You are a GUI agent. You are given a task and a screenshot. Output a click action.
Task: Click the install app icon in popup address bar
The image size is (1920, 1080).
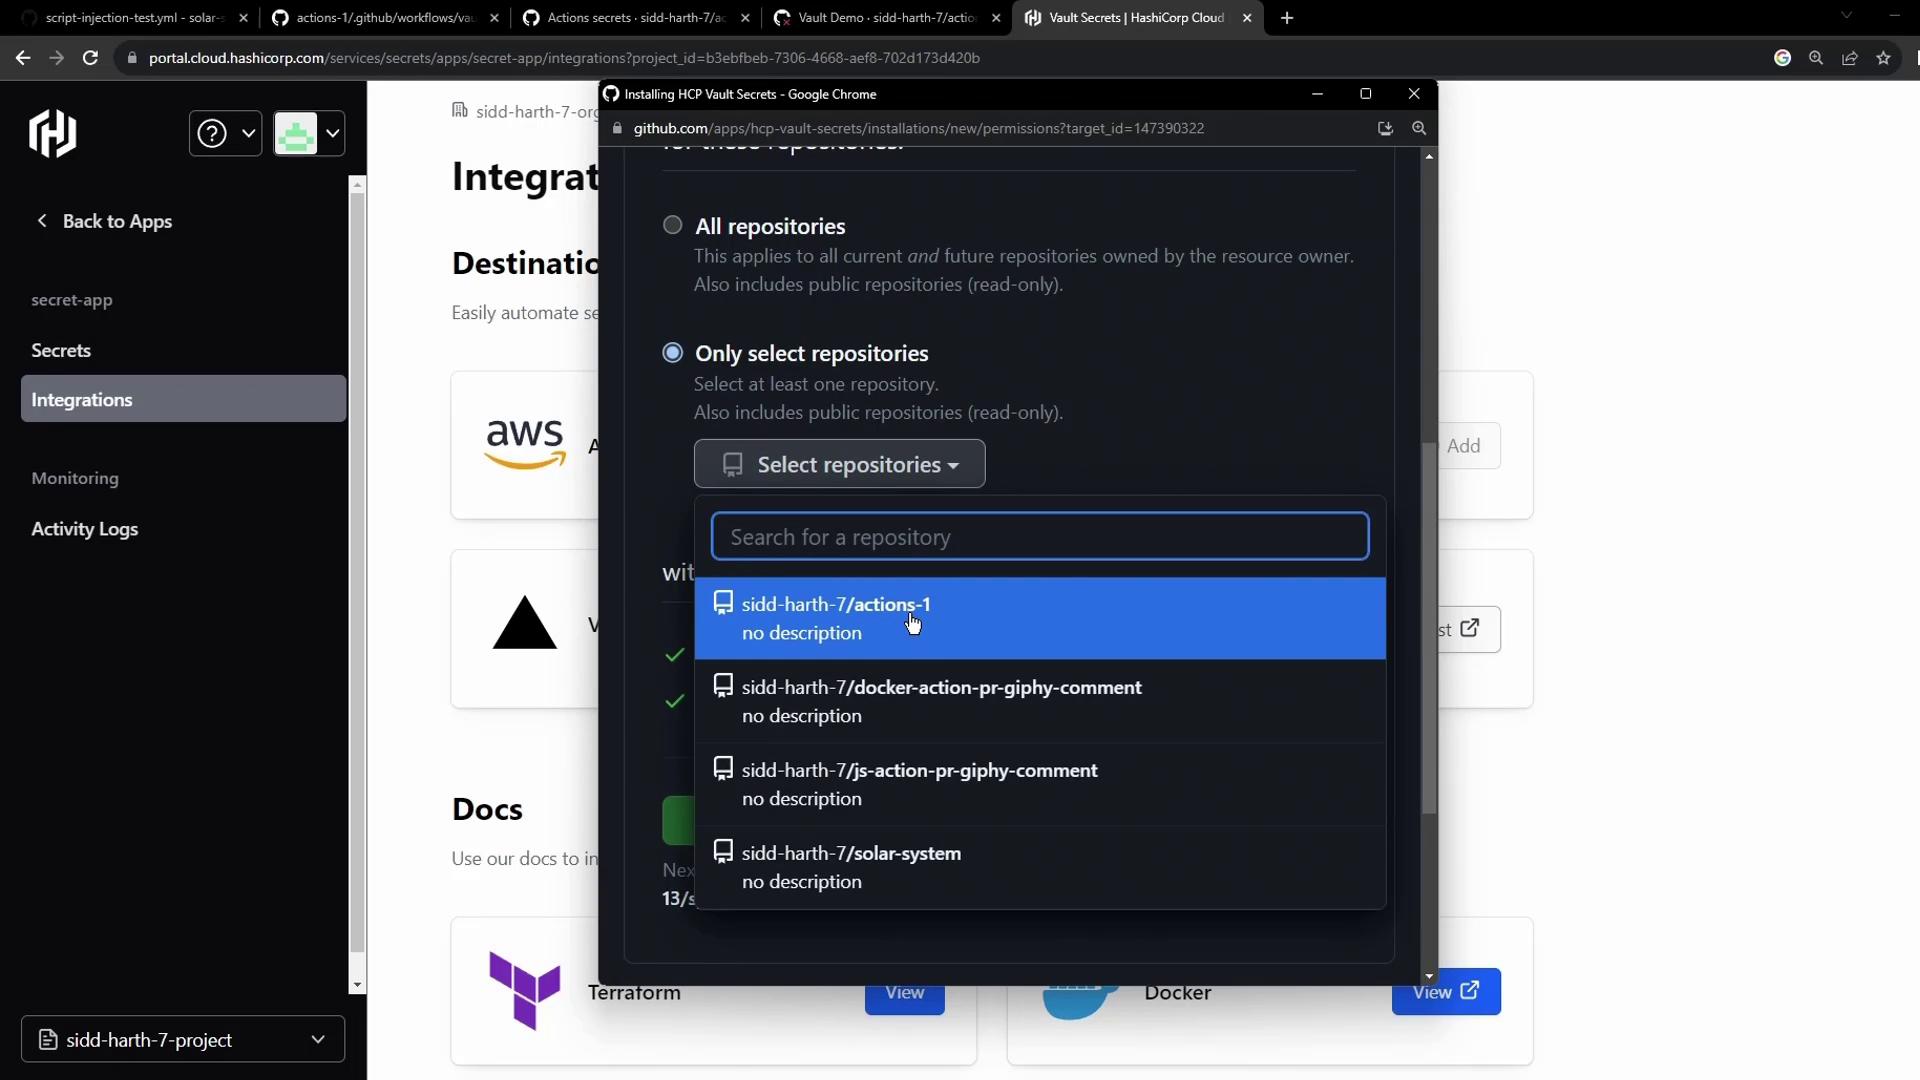tap(1385, 128)
